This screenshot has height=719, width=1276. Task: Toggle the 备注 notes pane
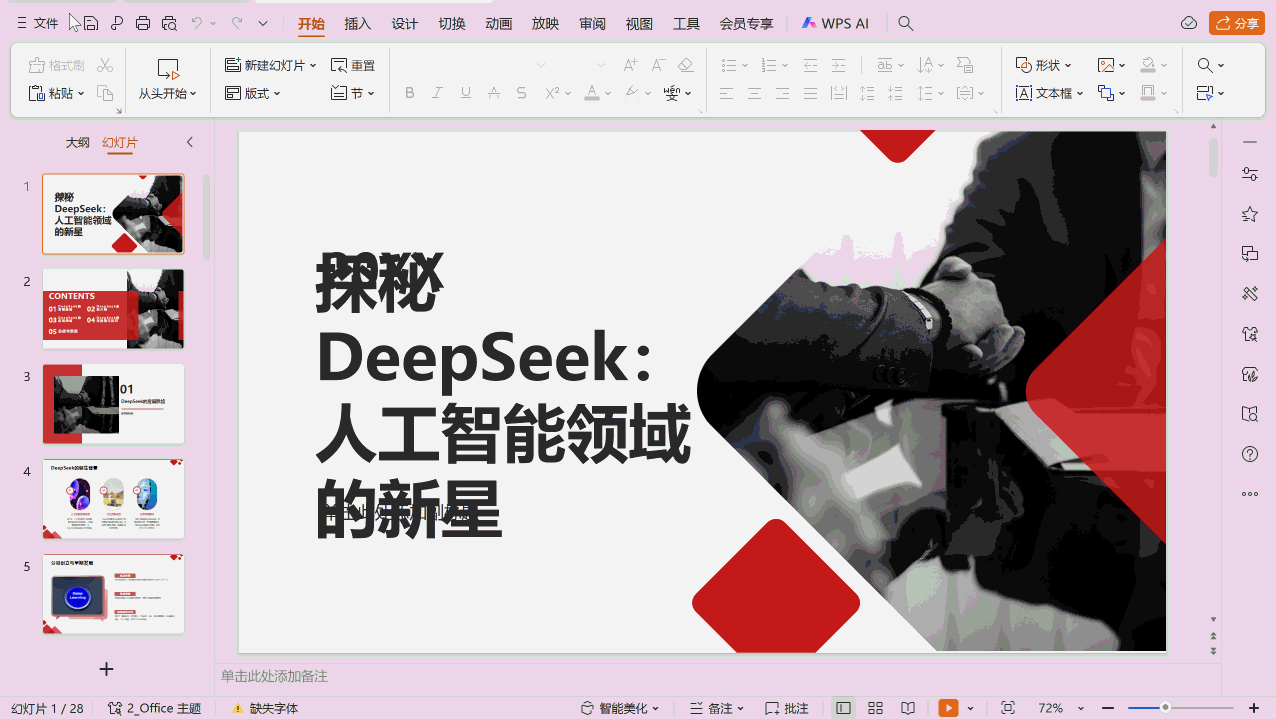tap(717, 708)
